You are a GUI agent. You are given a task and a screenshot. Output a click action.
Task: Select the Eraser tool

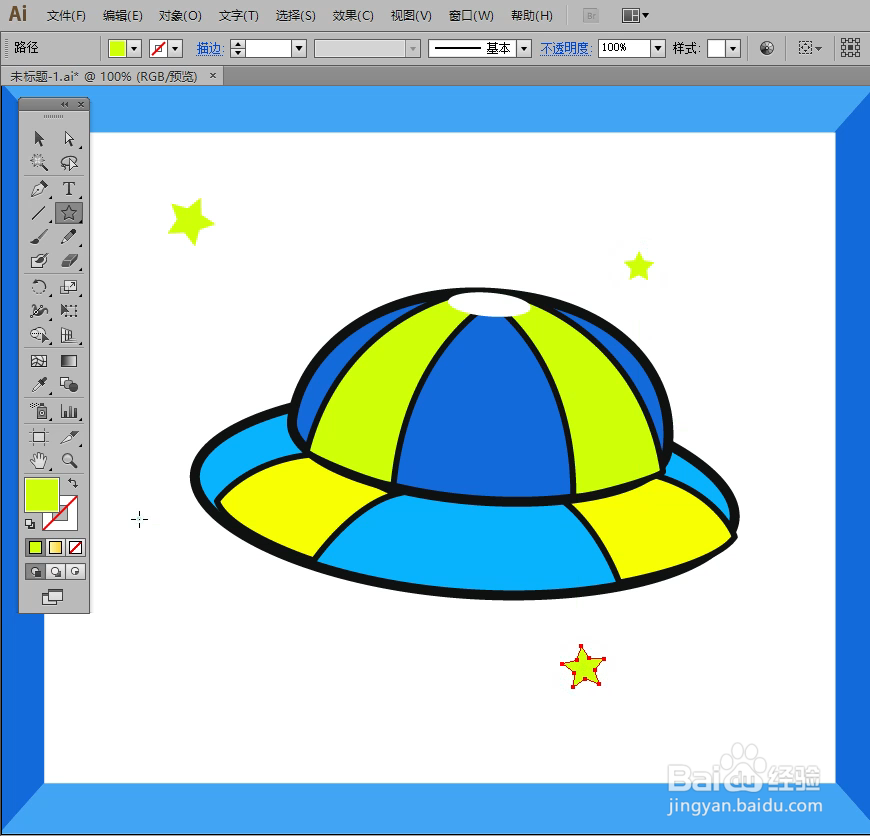69,261
